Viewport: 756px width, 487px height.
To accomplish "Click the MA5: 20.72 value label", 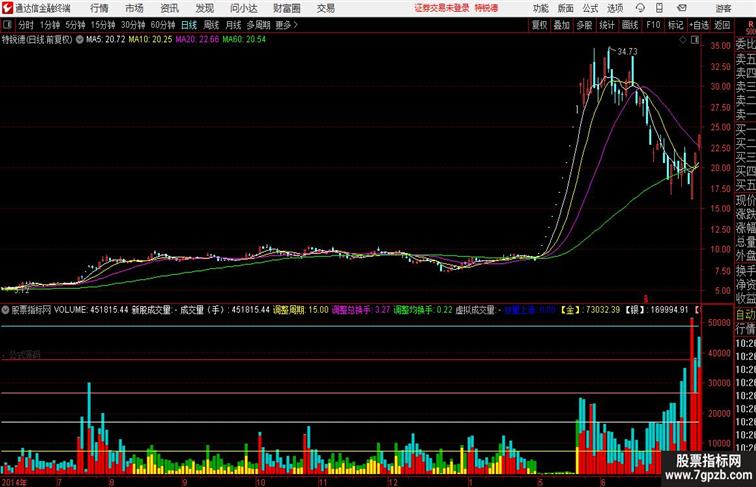I will pos(106,40).
